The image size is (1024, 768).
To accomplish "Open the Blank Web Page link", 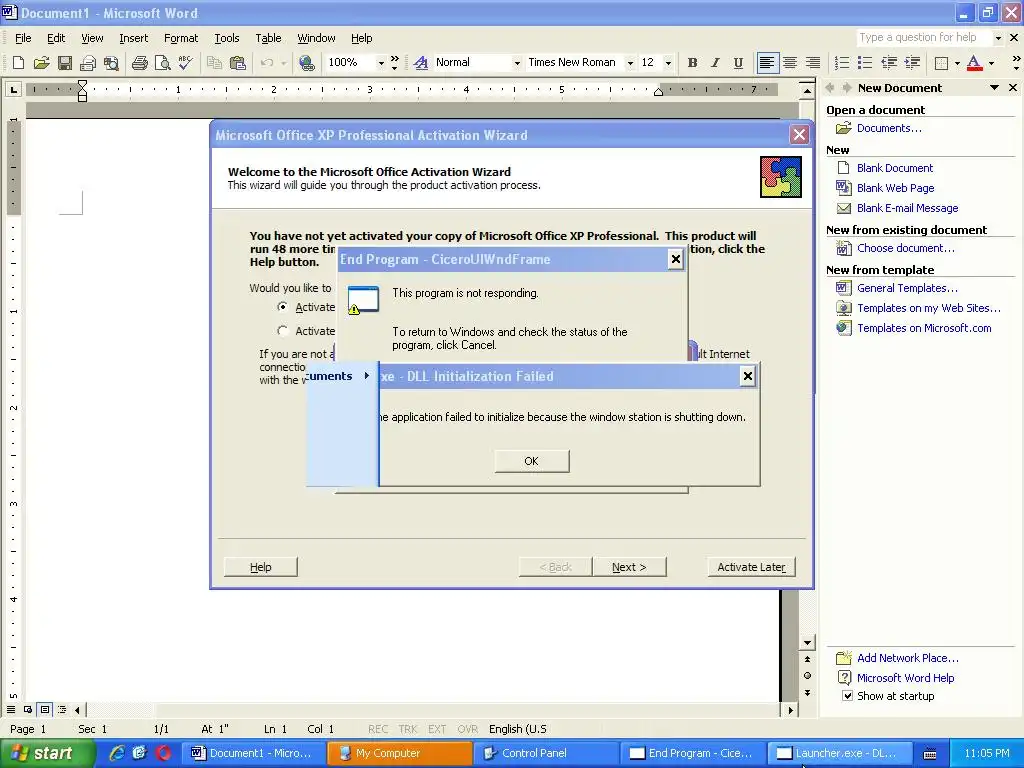I will tap(895, 188).
